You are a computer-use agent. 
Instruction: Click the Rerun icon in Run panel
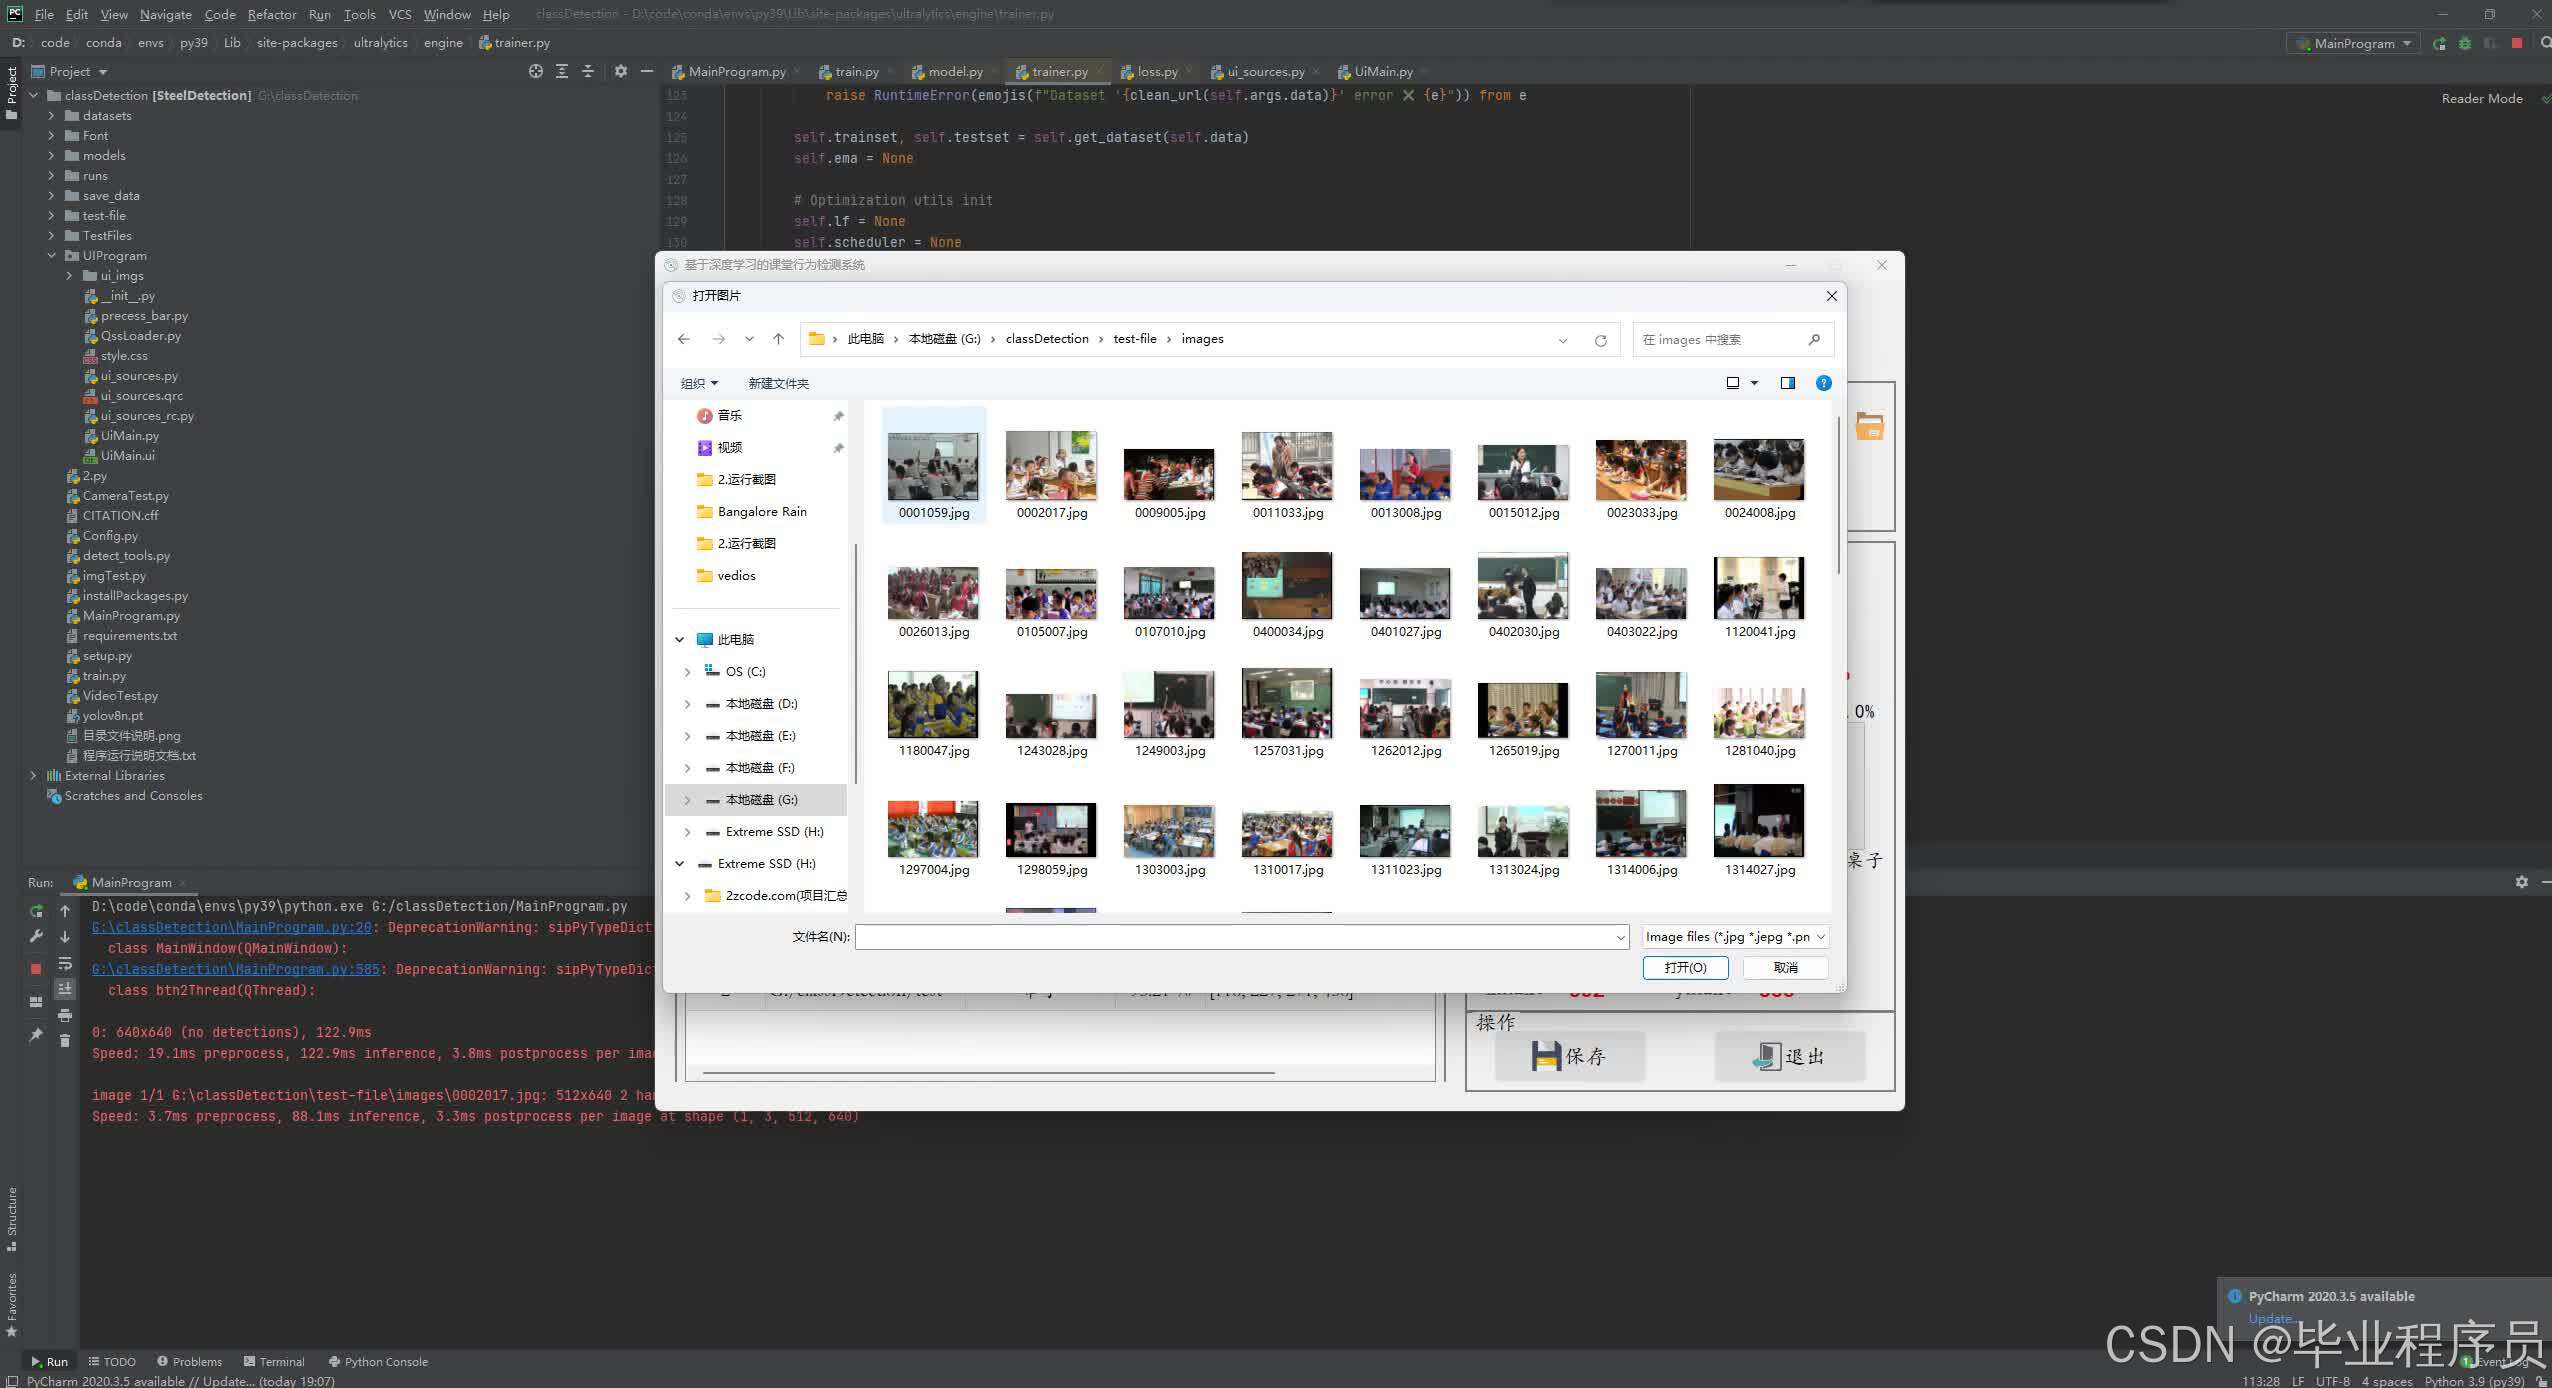pyautogui.click(x=36, y=911)
